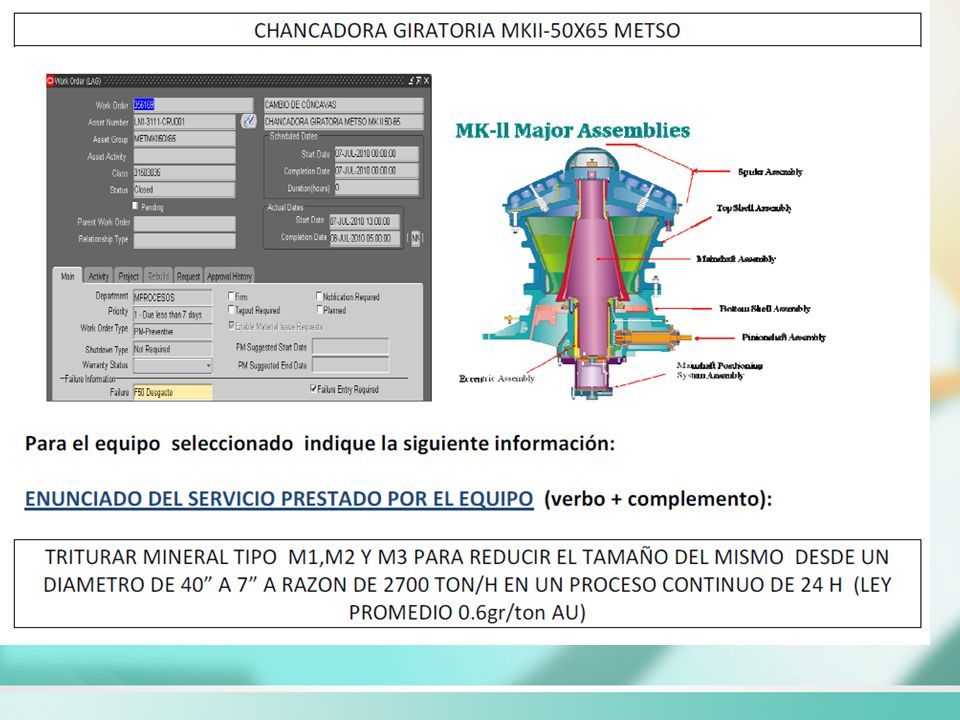Tick the Notification Required checkbox
The image size is (960, 720).
[319, 296]
